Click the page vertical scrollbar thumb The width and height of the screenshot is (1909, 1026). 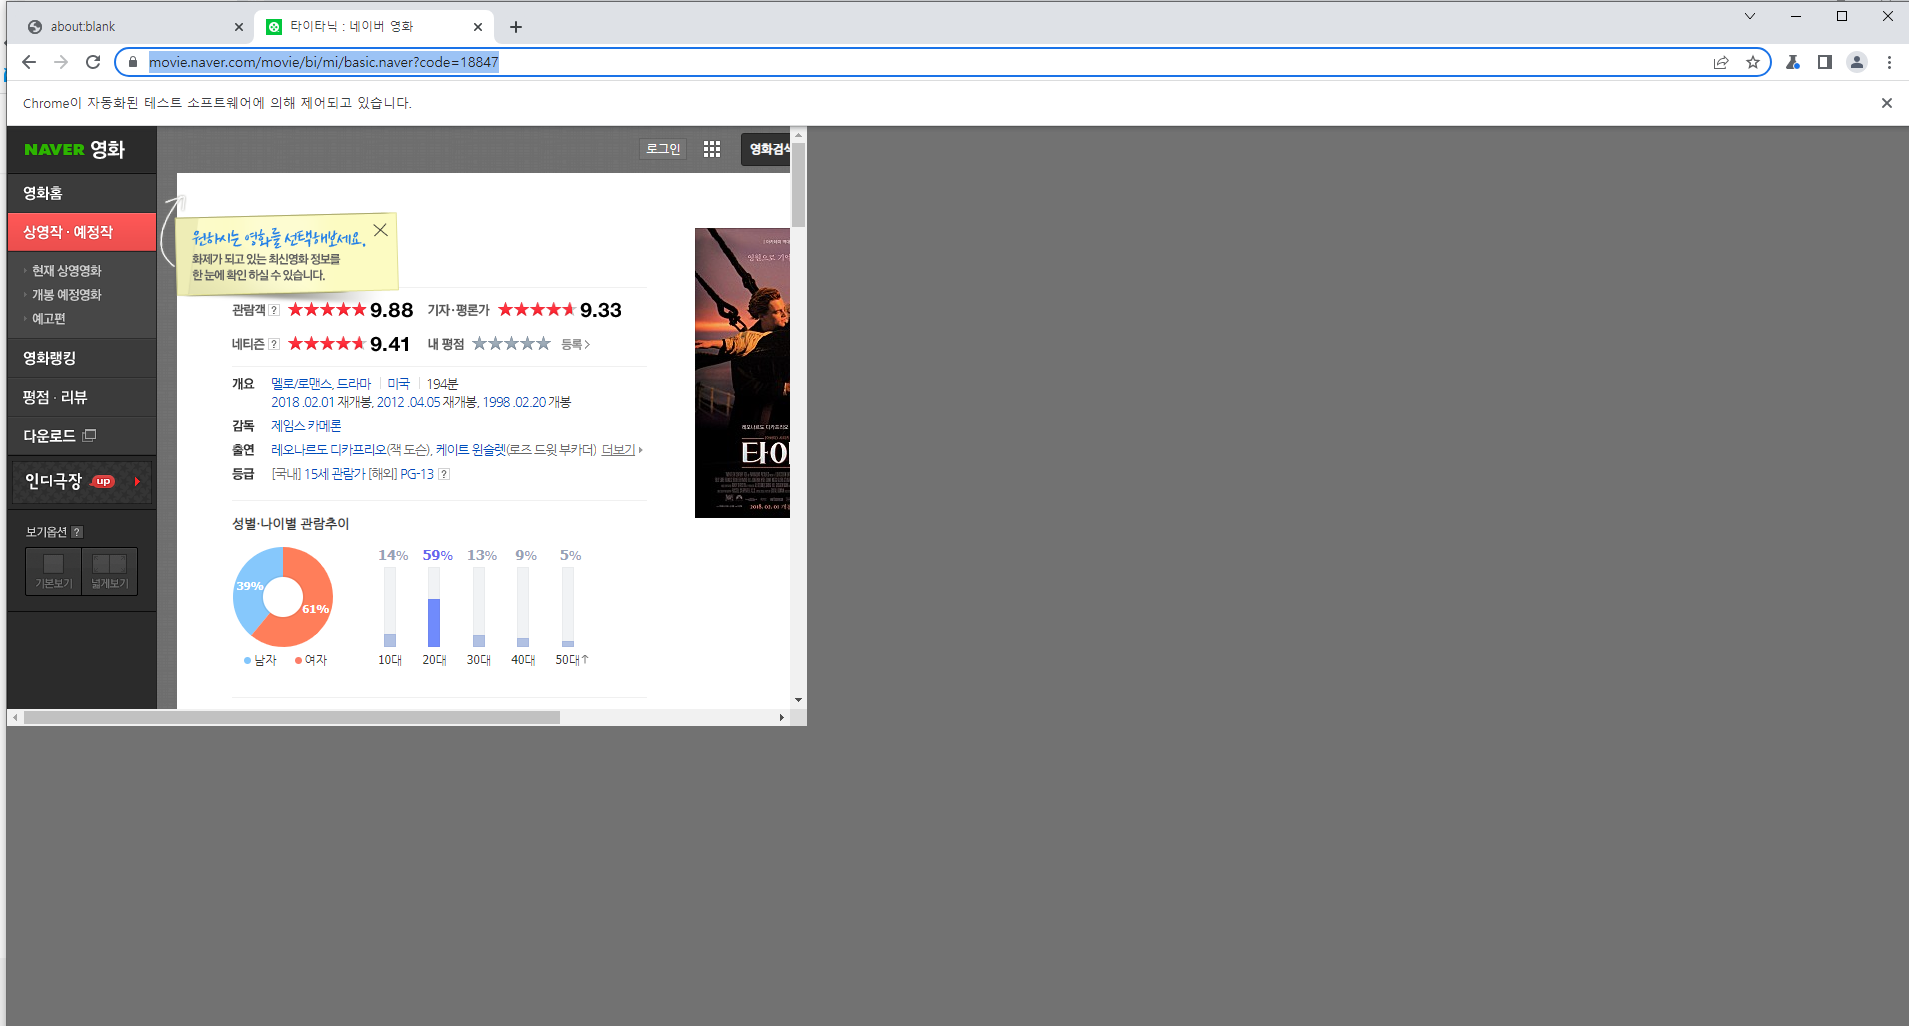(798, 184)
